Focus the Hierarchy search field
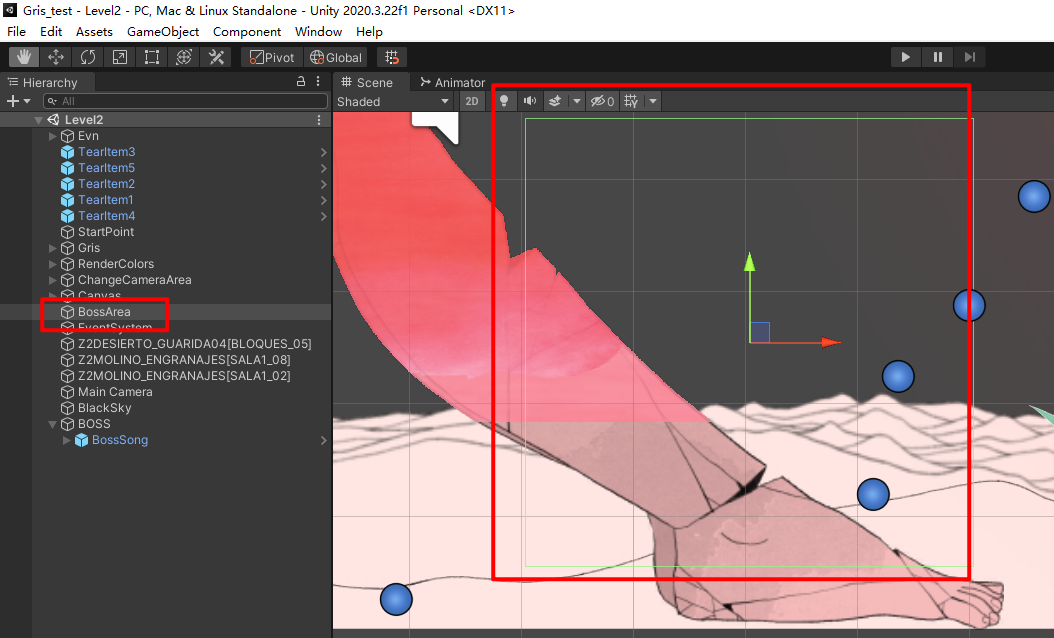This screenshot has width=1054, height=638. point(186,101)
